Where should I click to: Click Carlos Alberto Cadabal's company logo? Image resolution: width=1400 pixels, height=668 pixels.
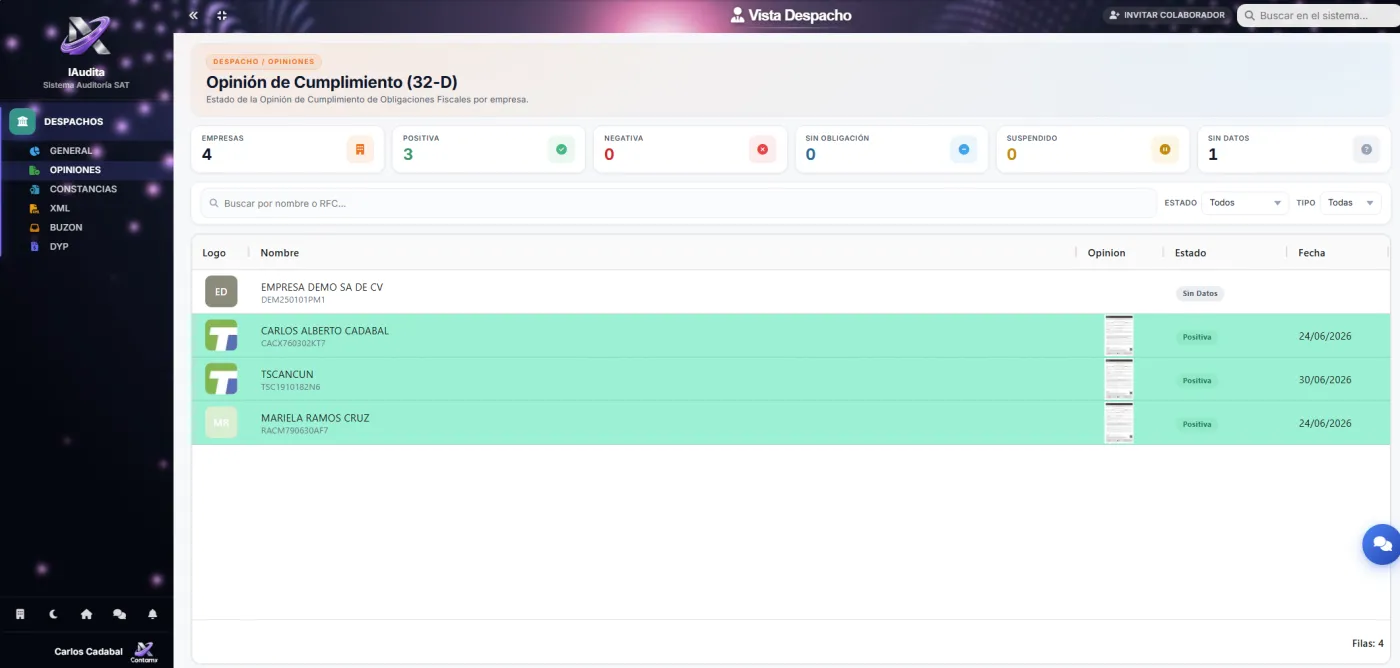[x=221, y=335]
